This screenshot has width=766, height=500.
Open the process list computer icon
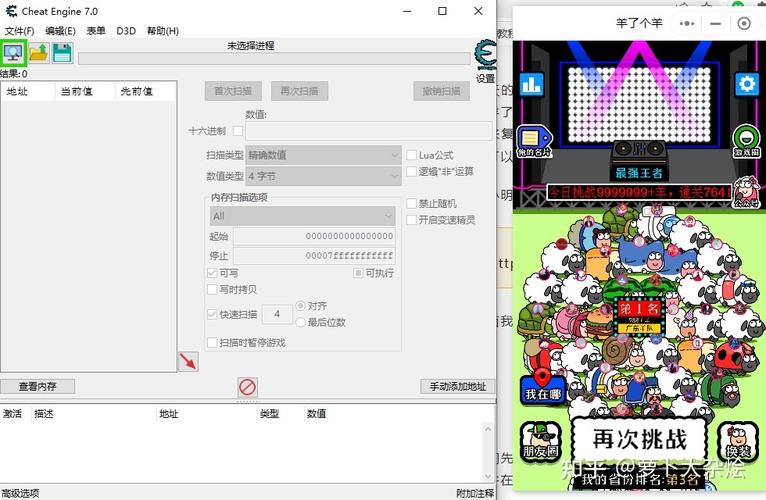click(13, 53)
